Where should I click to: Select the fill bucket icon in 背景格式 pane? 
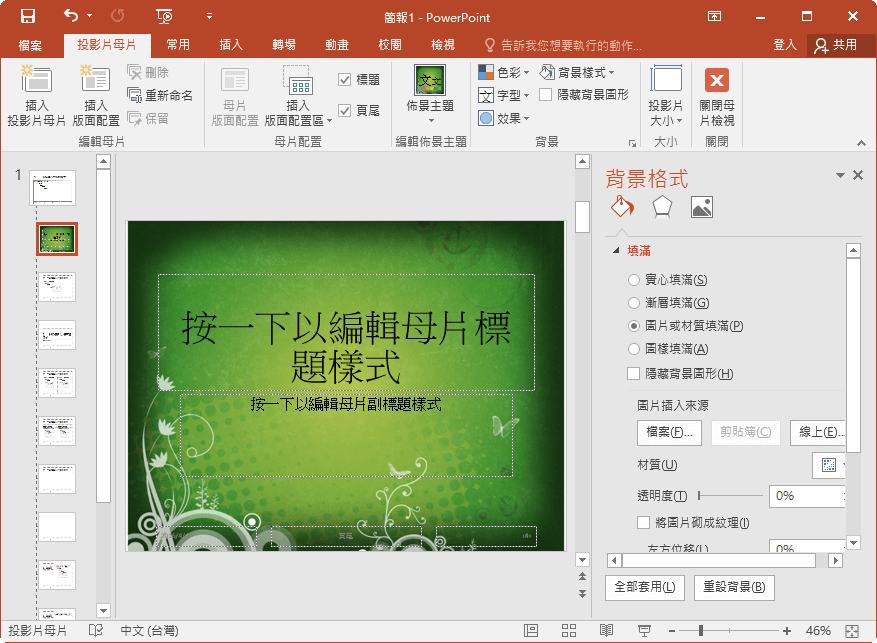coord(622,206)
